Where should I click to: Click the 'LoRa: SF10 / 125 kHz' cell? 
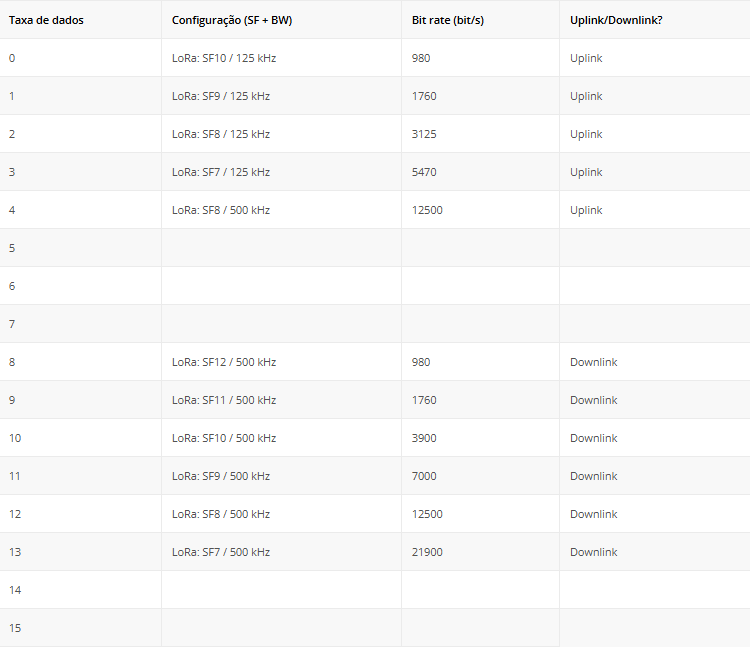point(223,58)
